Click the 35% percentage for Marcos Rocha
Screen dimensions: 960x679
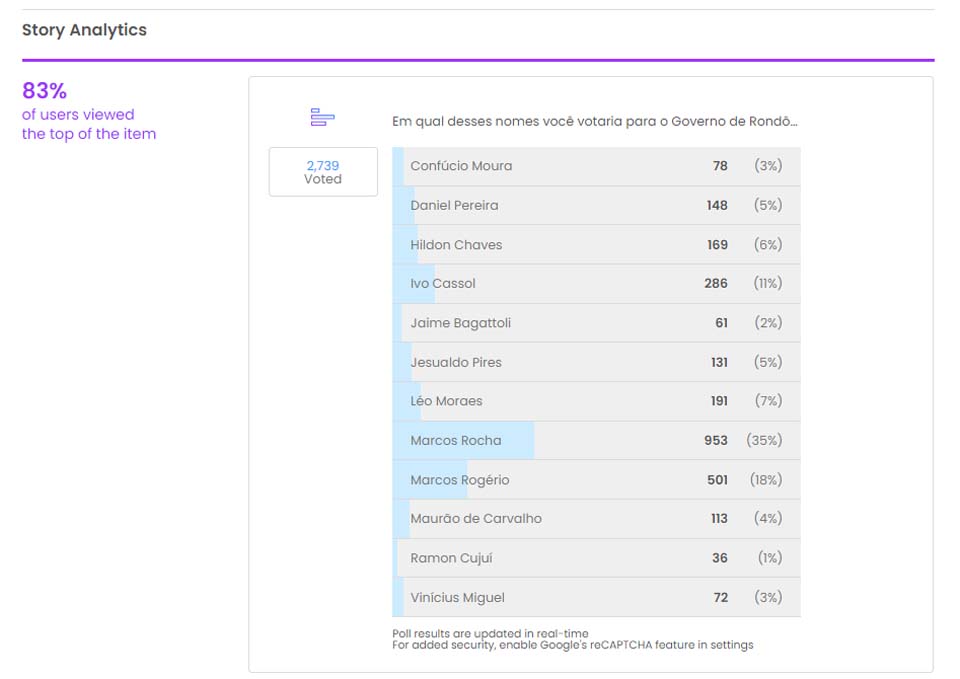point(764,441)
